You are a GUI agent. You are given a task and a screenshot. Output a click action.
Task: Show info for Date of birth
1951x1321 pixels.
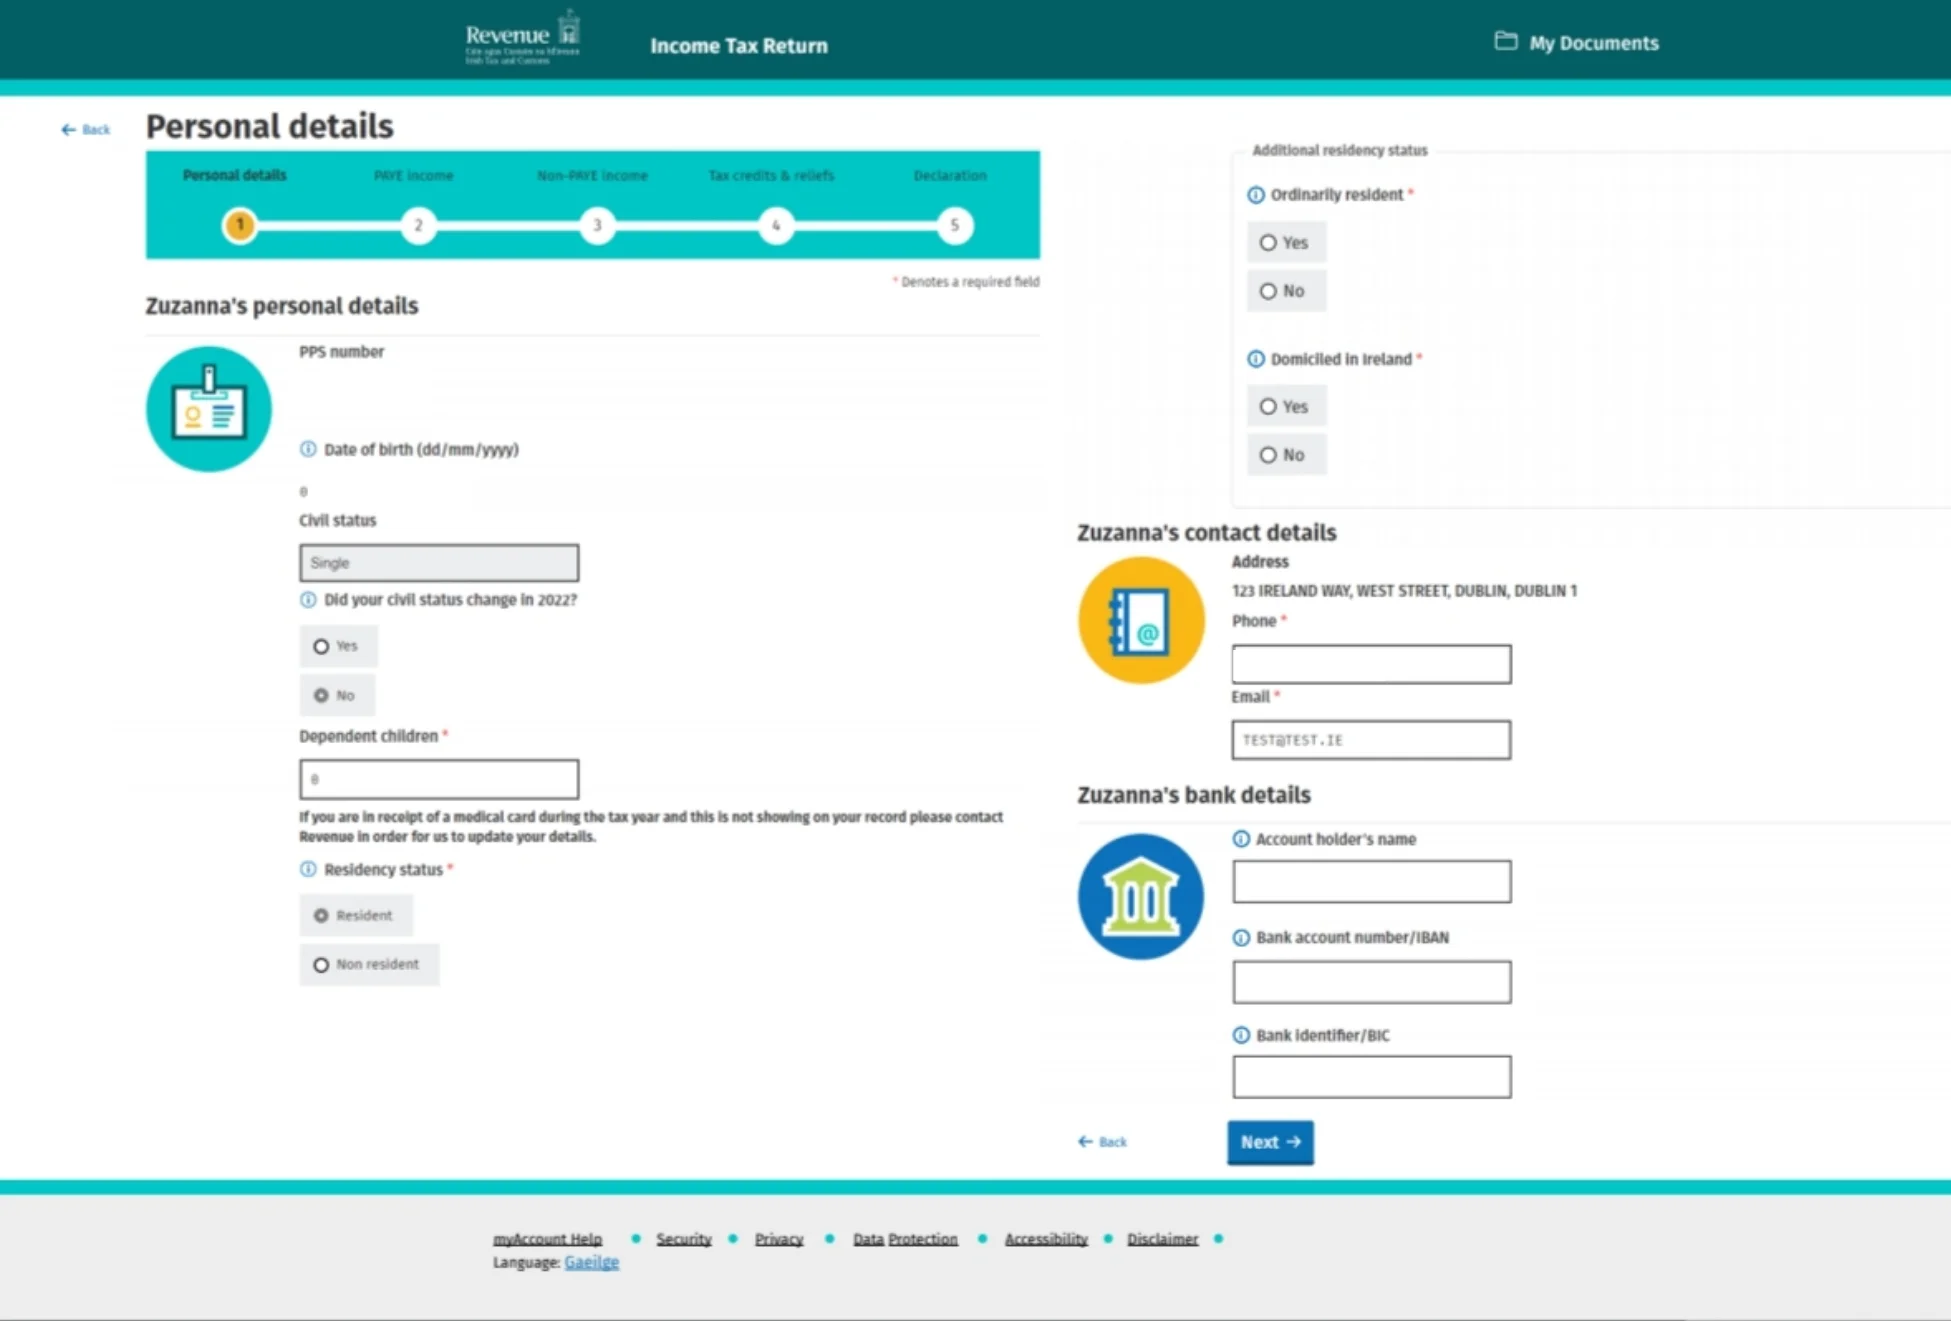click(308, 449)
